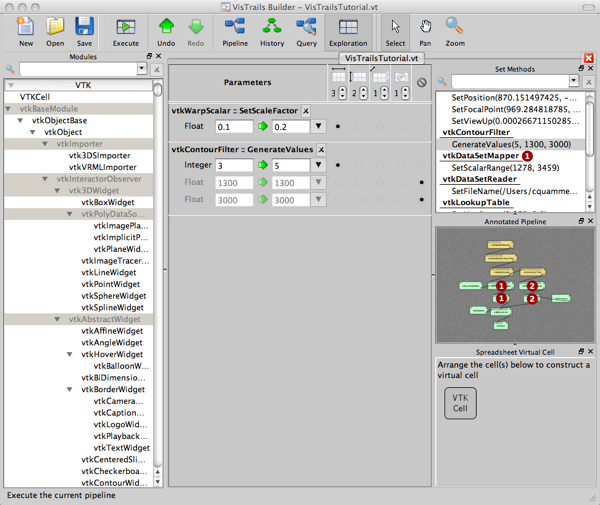Select skip radio for Float 1300 row
This screenshot has height=505, width=600.
click(x=422, y=182)
